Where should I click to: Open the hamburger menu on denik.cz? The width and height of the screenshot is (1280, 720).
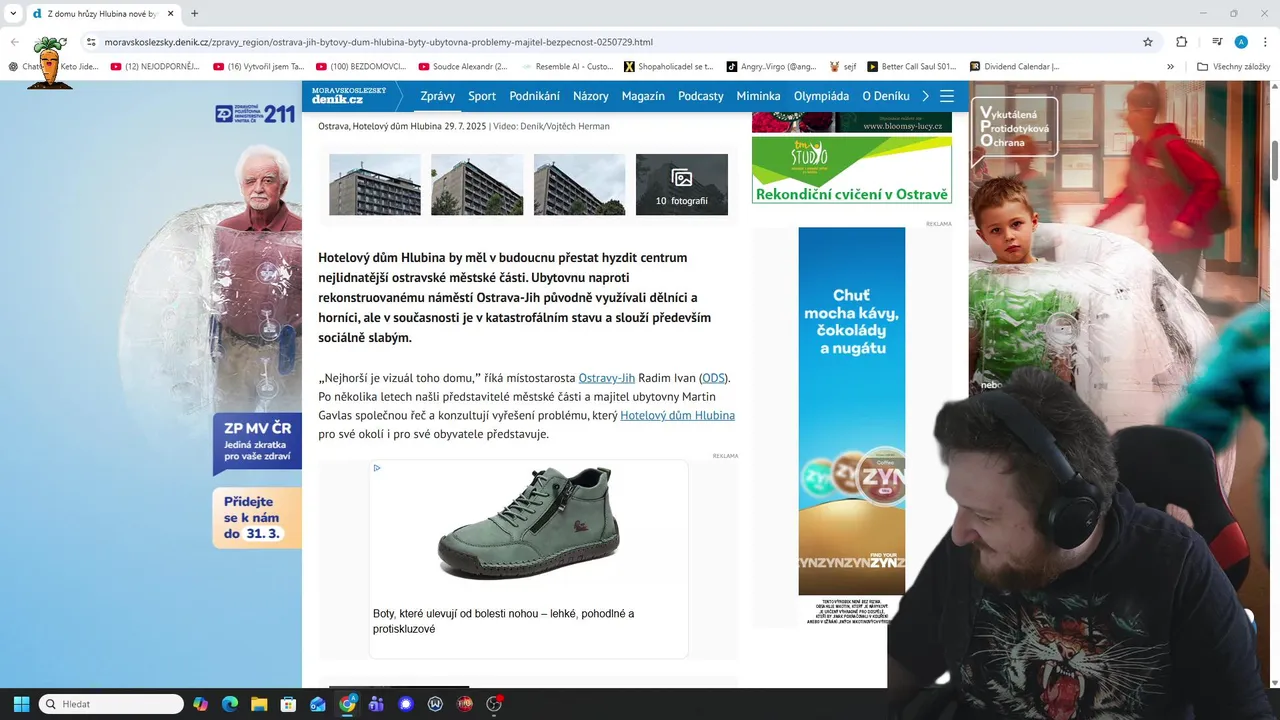pyautogui.click(x=947, y=96)
